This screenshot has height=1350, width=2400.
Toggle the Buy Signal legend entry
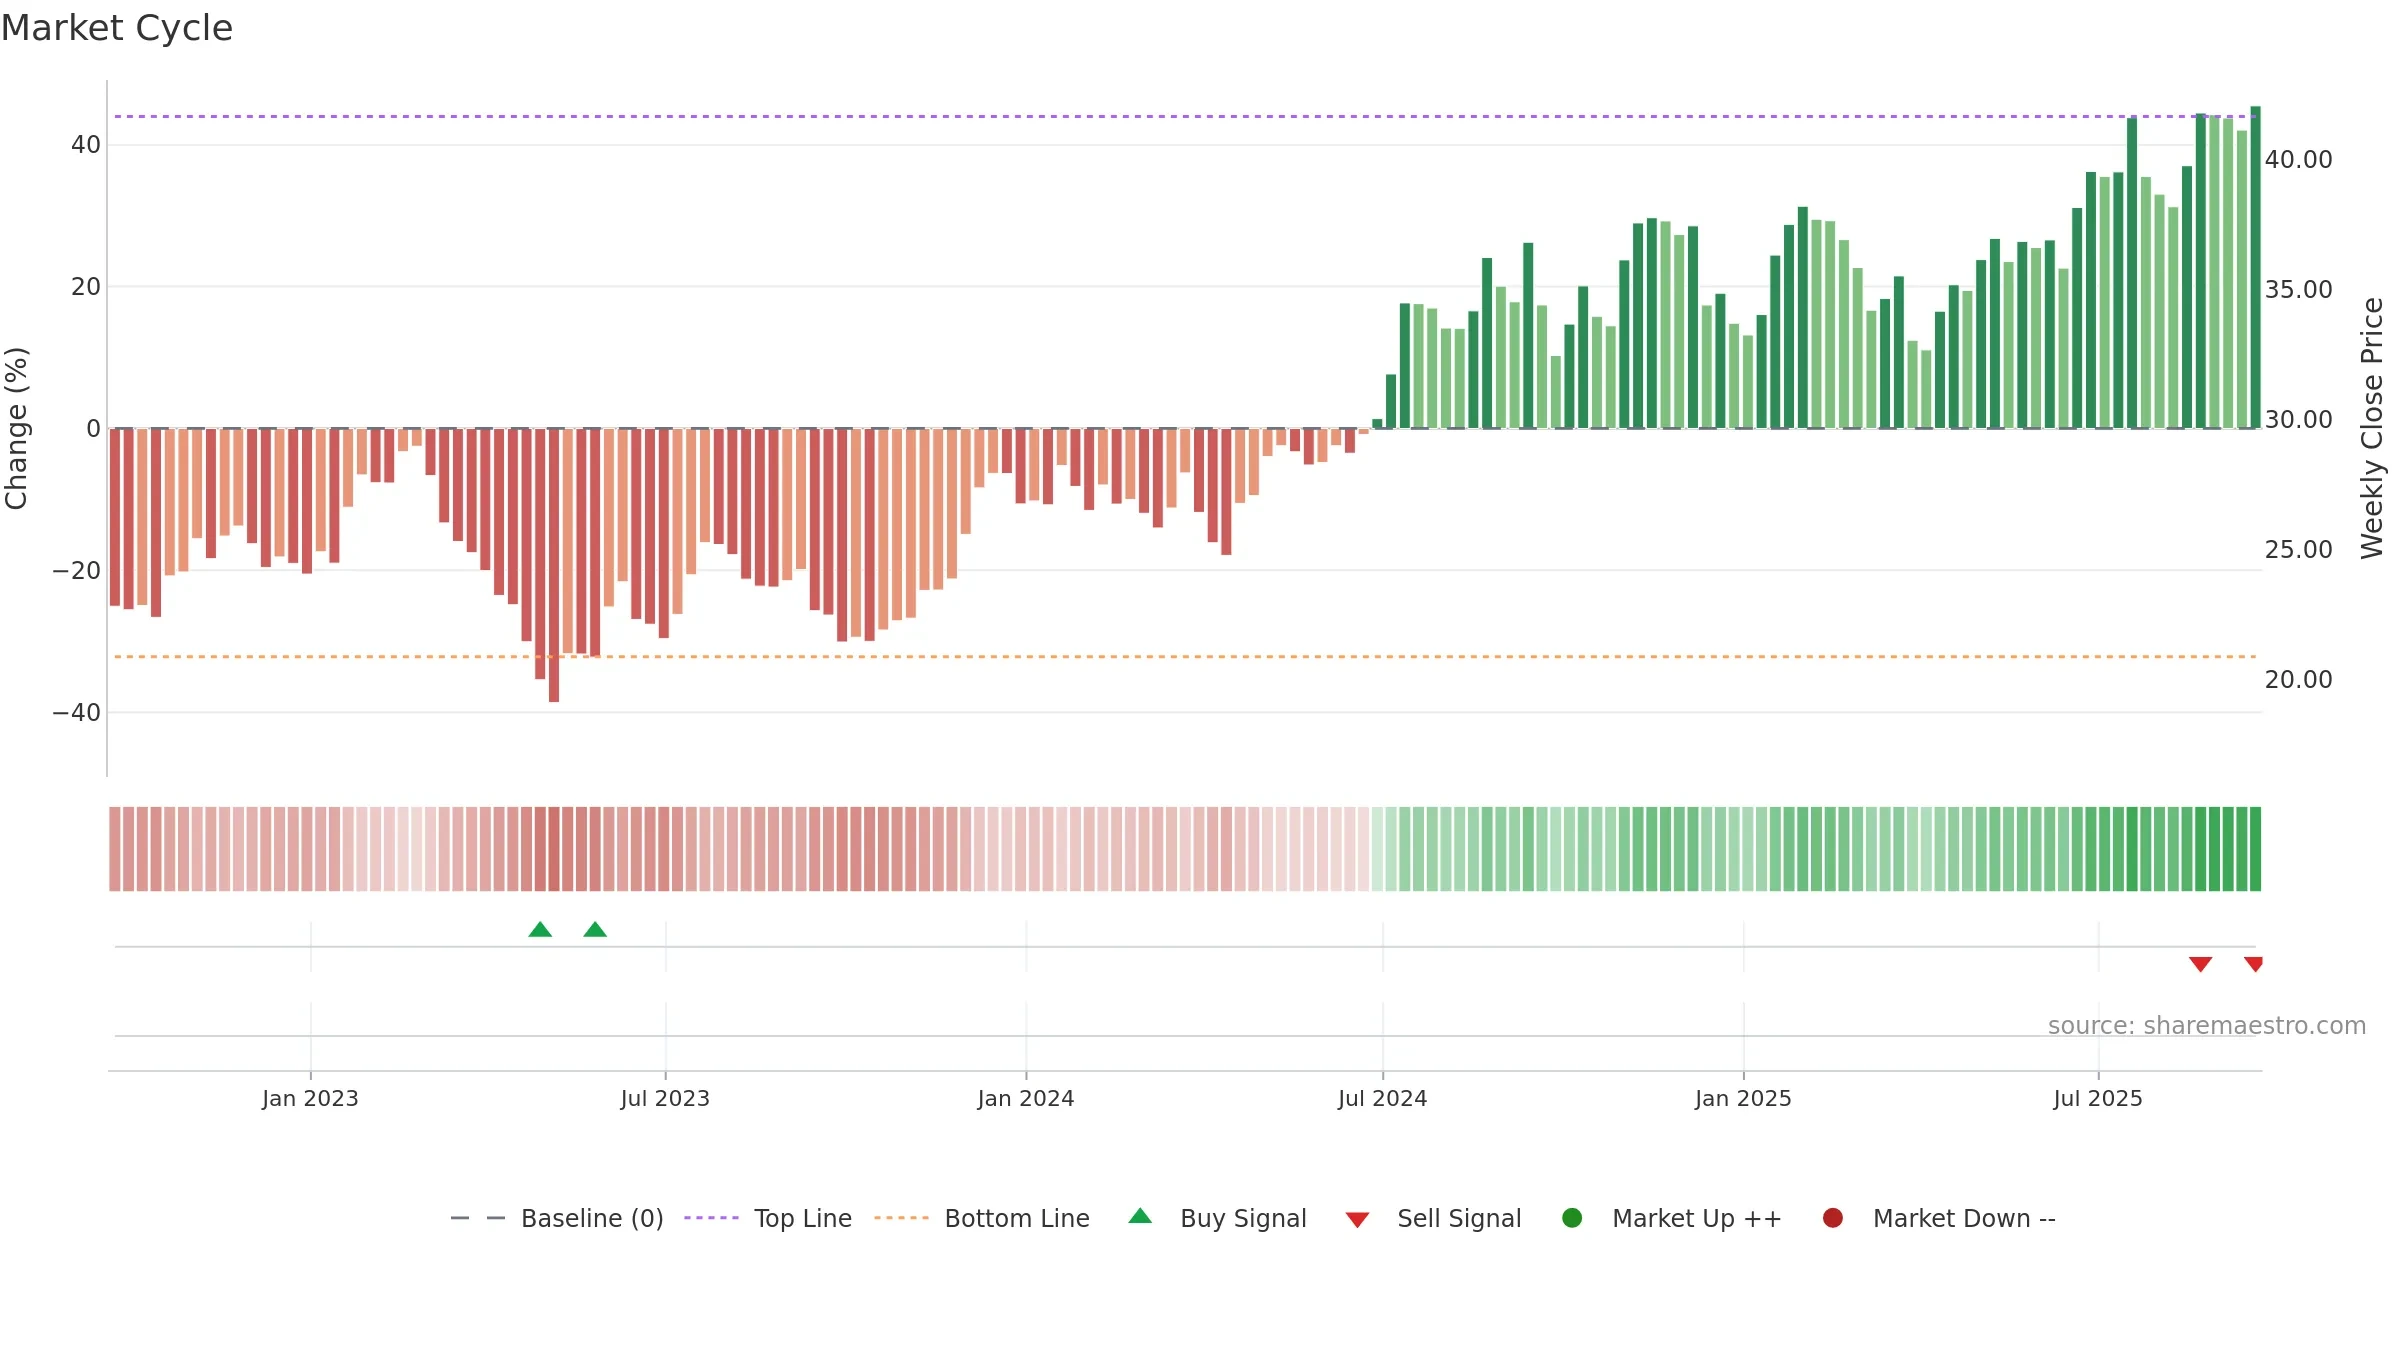coord(1217,1218)
